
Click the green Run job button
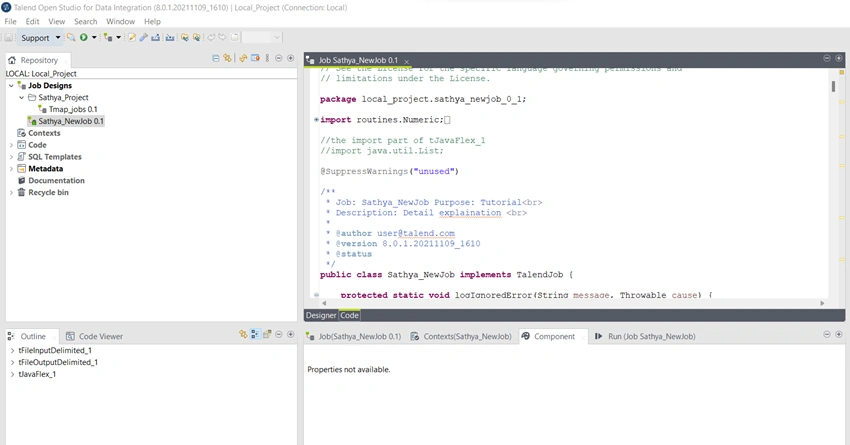pyautogui.click(x=83, y=37)
